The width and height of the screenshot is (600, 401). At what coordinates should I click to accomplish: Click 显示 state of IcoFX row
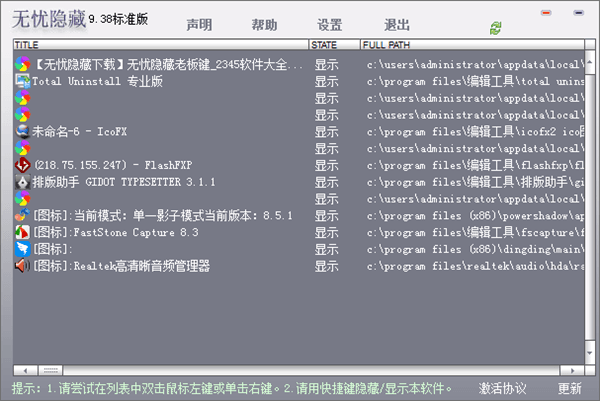(326, 132)
